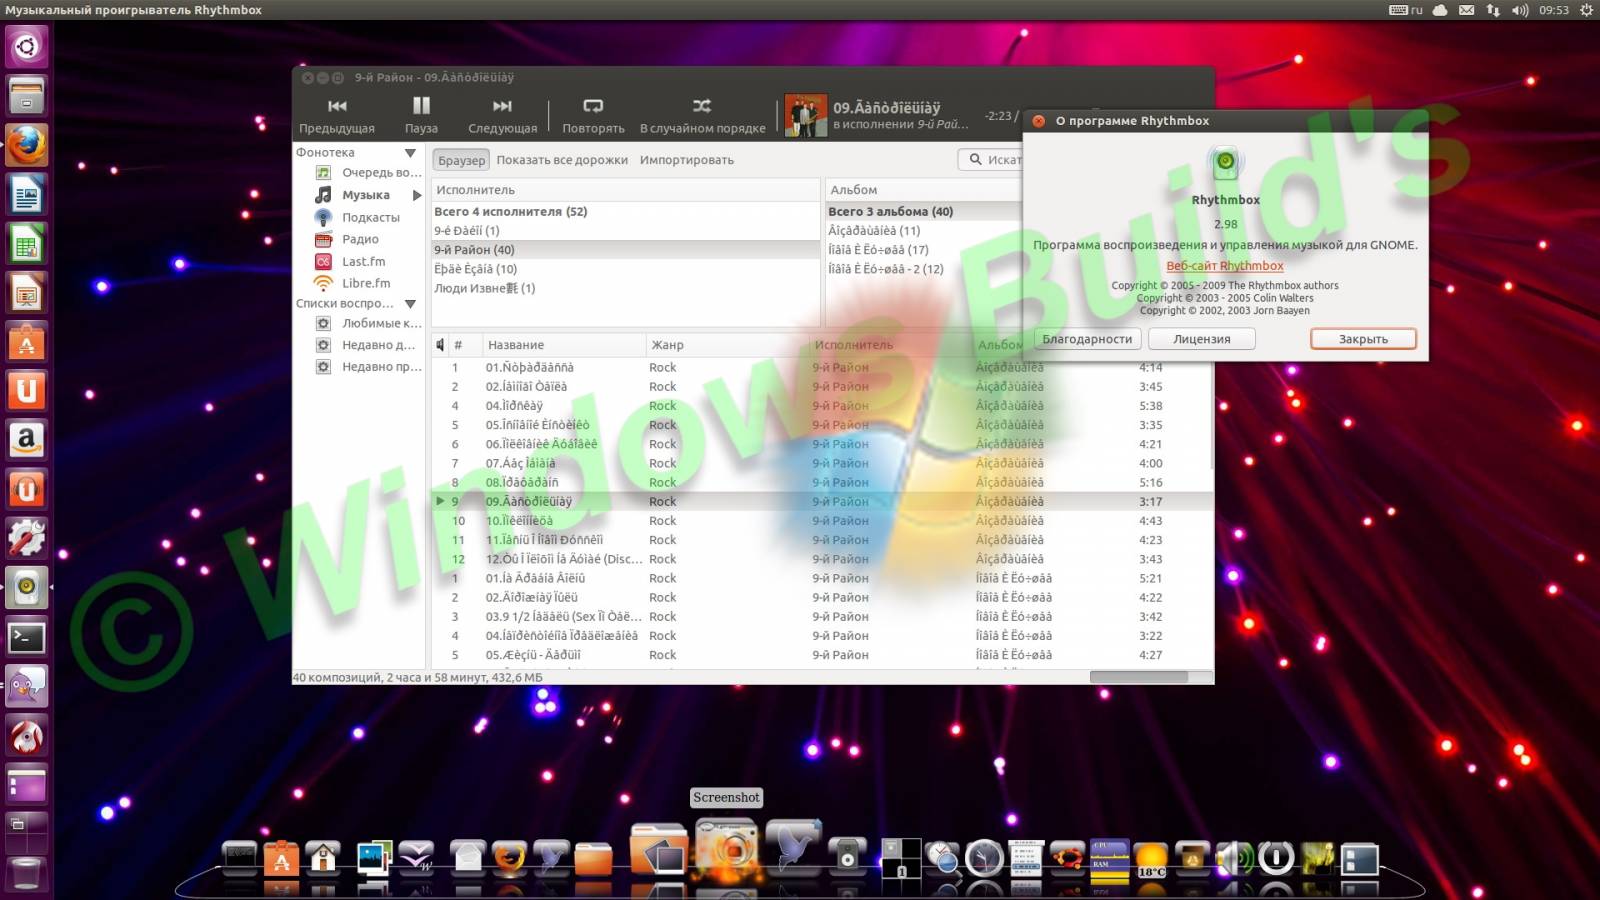1600x900 pixels.
Task: Open Веб-сайт Rhythmbox link
Action: coord(1224,266)
